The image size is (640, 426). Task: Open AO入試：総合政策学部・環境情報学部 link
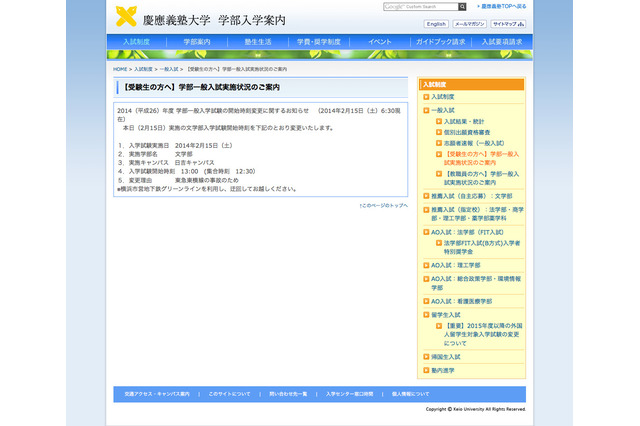[x=476, y=283]
